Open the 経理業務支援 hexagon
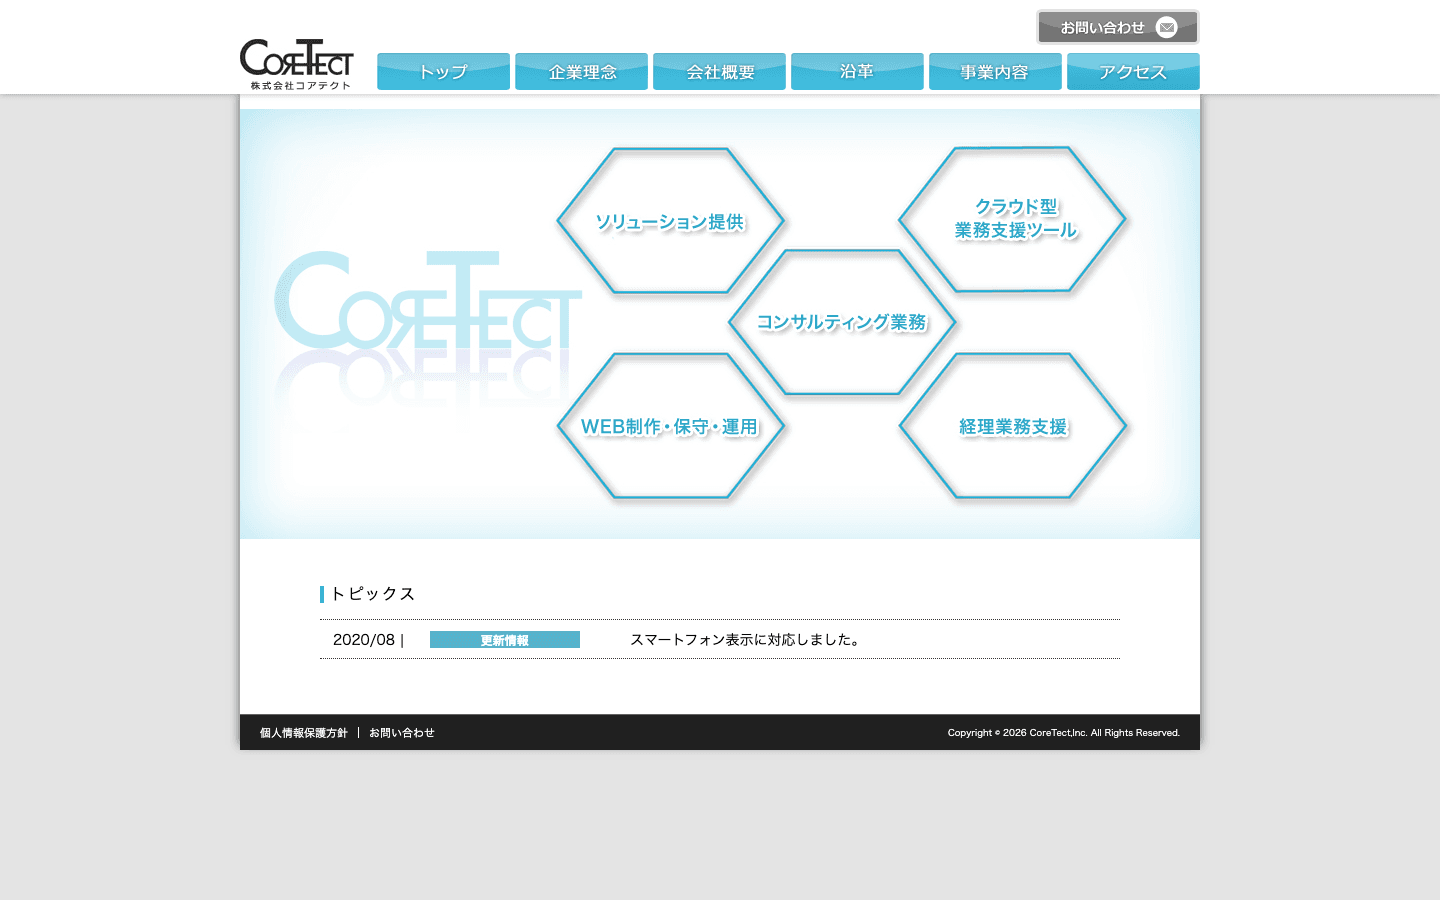Viewport: 1440px width, 900px height. click(1013, 426)
